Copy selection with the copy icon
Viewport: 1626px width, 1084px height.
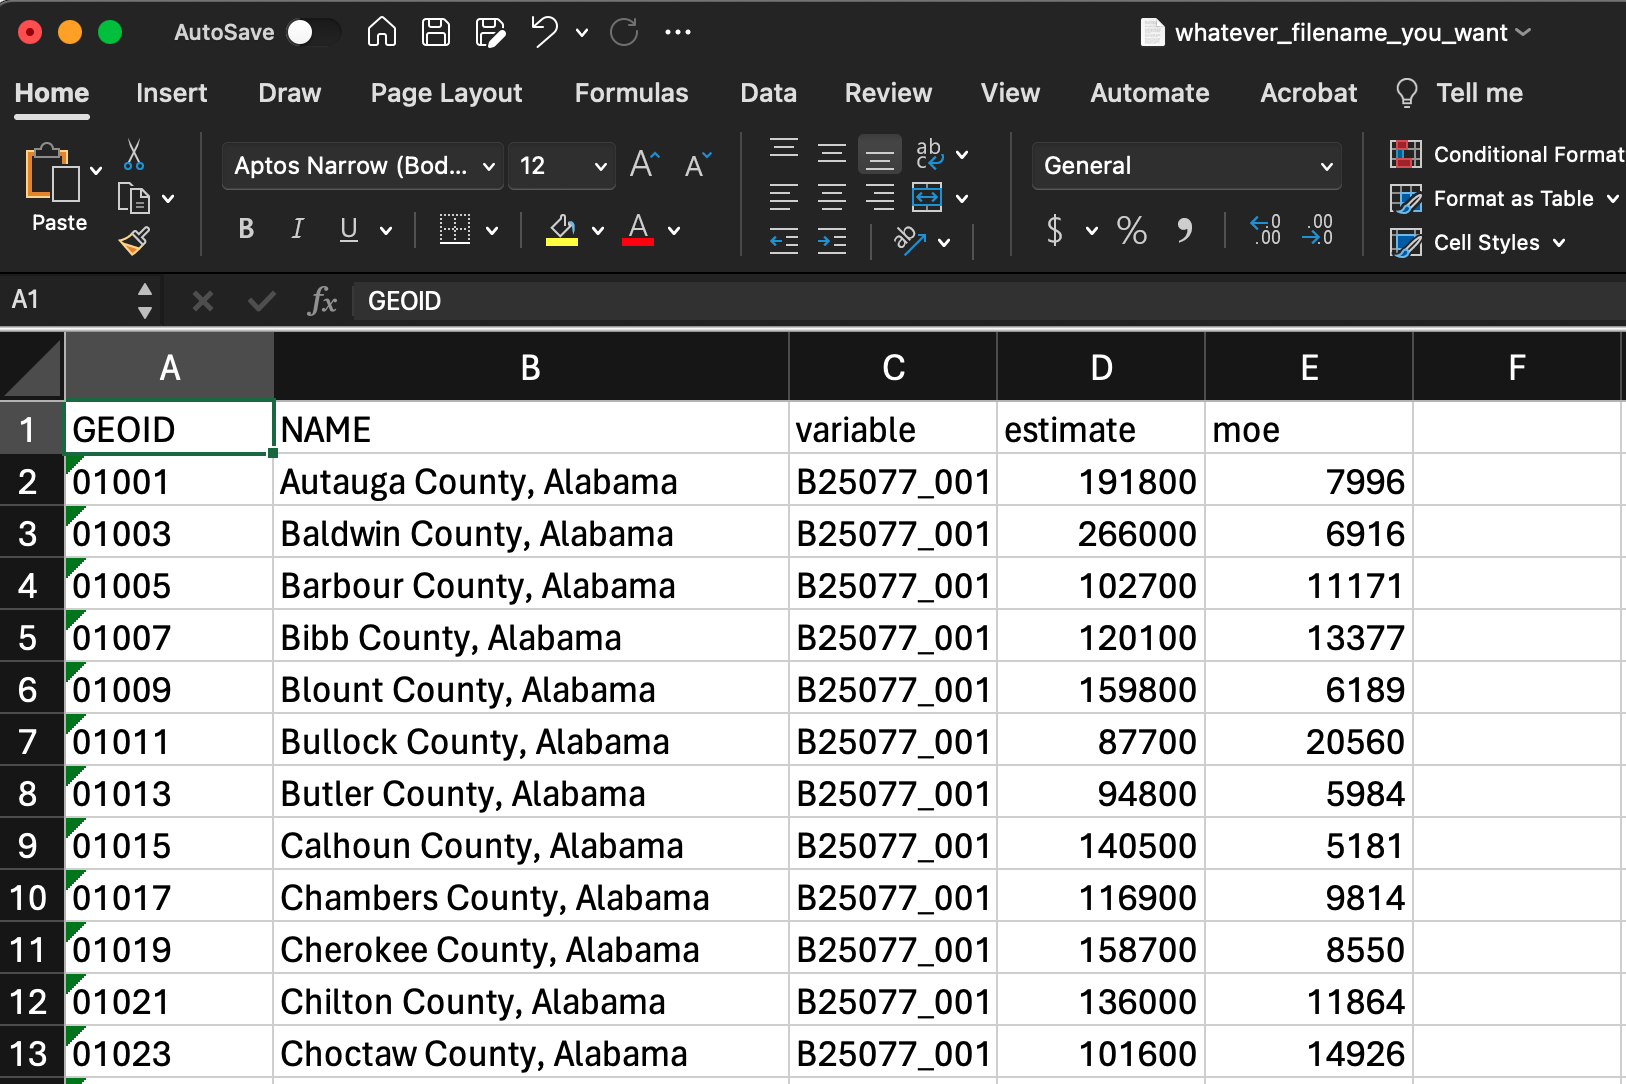tap(134, 198)
